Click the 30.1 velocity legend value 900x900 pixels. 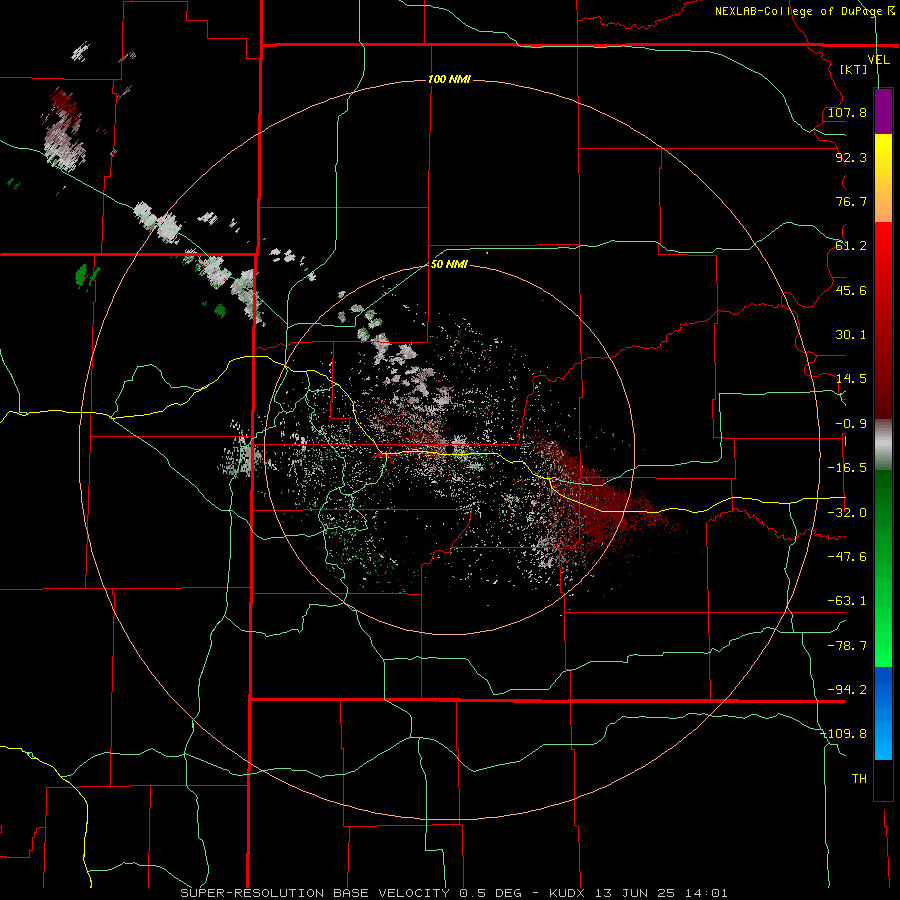point(851,335)
